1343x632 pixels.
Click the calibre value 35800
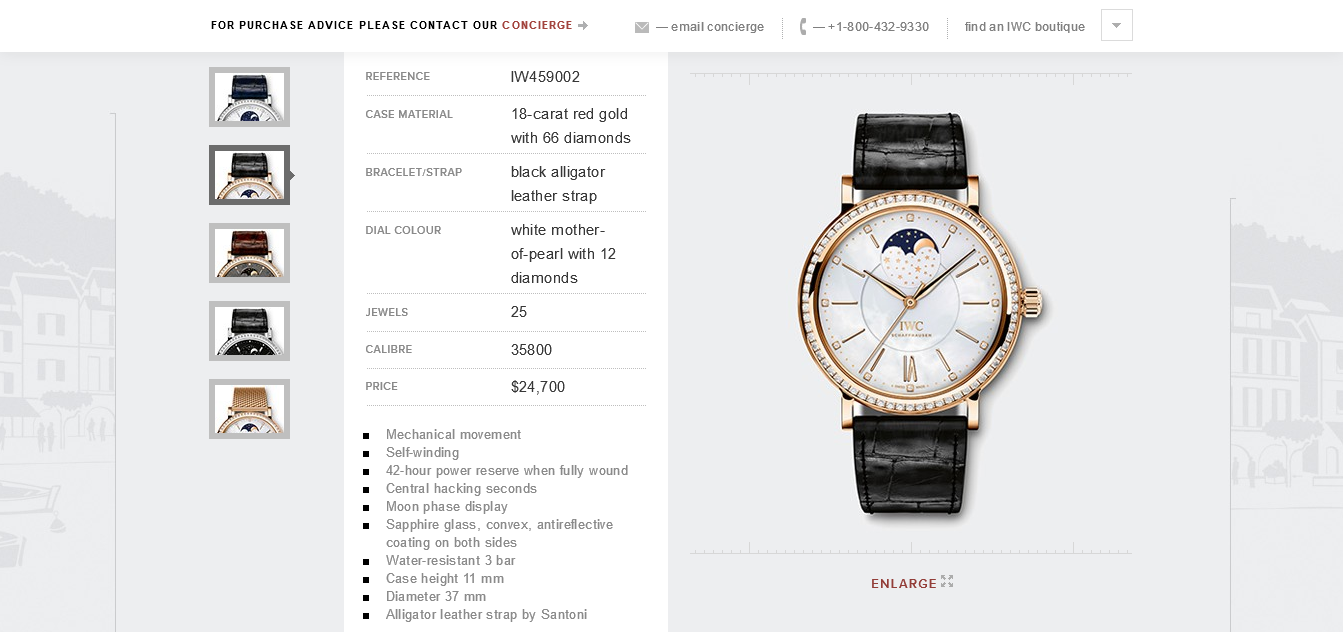[x=531, y=350]
